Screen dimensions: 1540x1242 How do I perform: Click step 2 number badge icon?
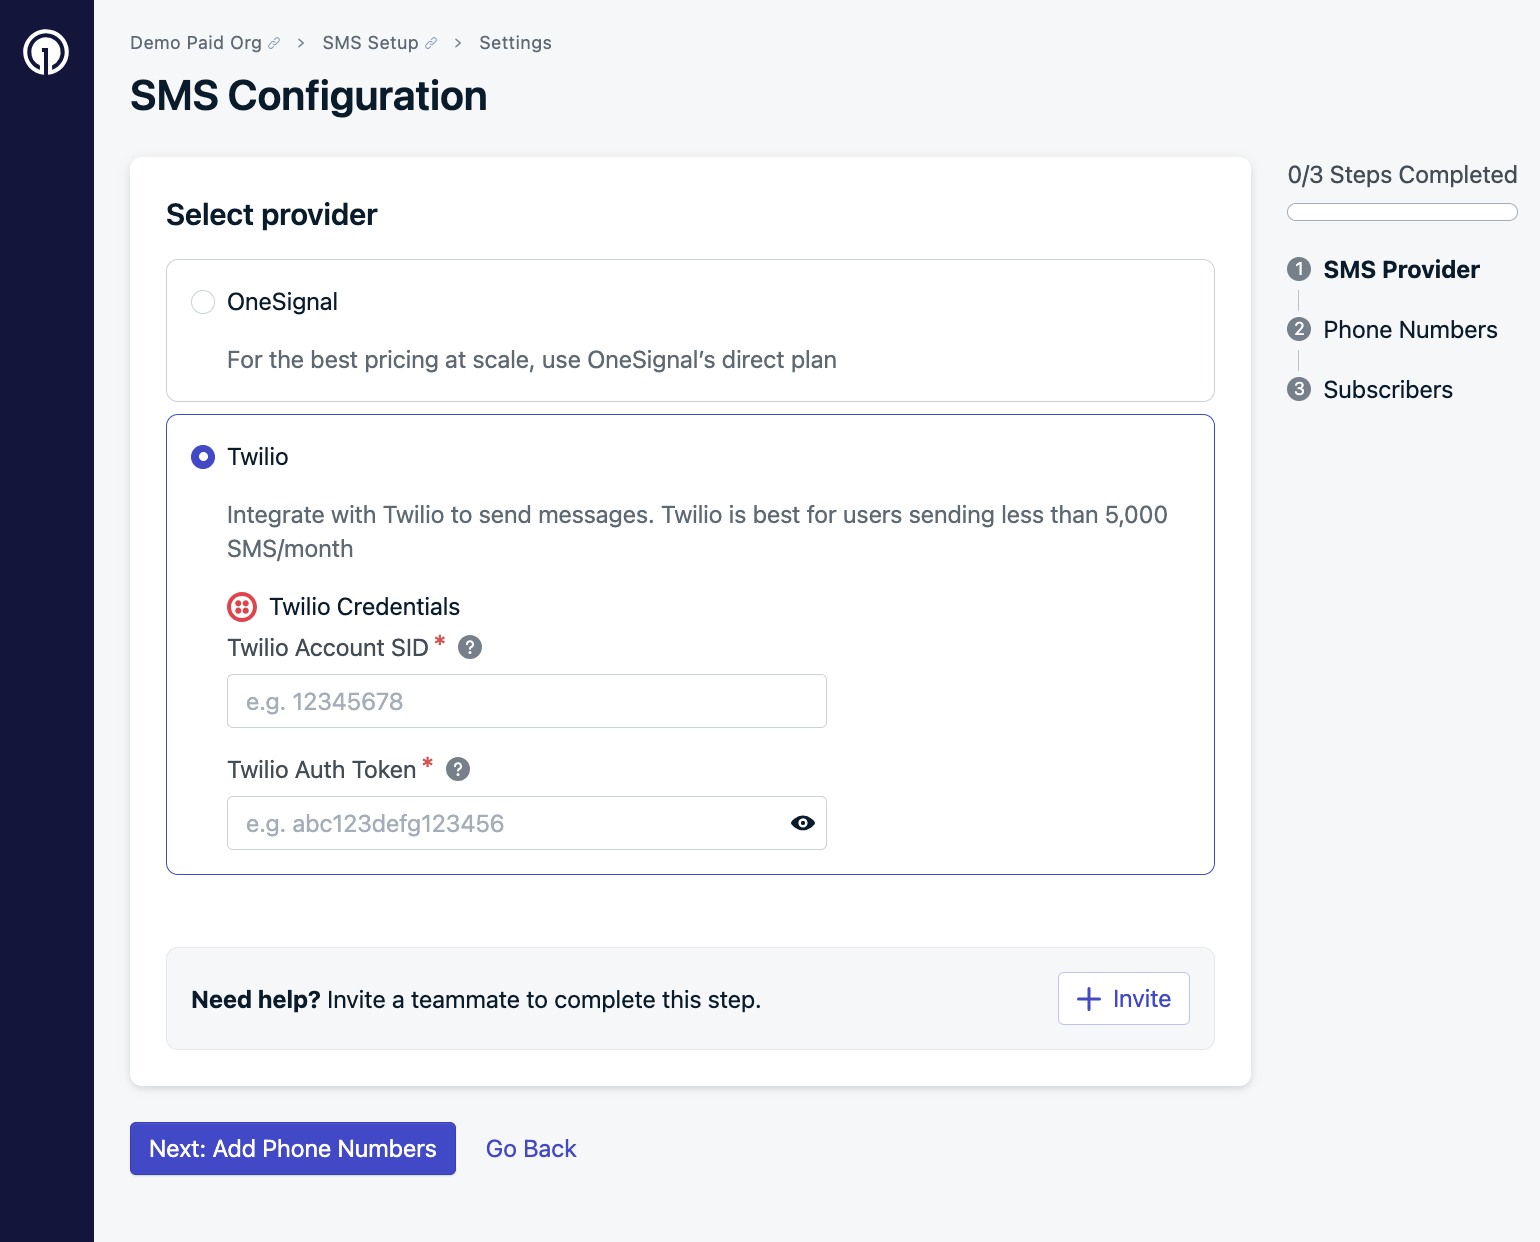click(x=1299, y=329)
